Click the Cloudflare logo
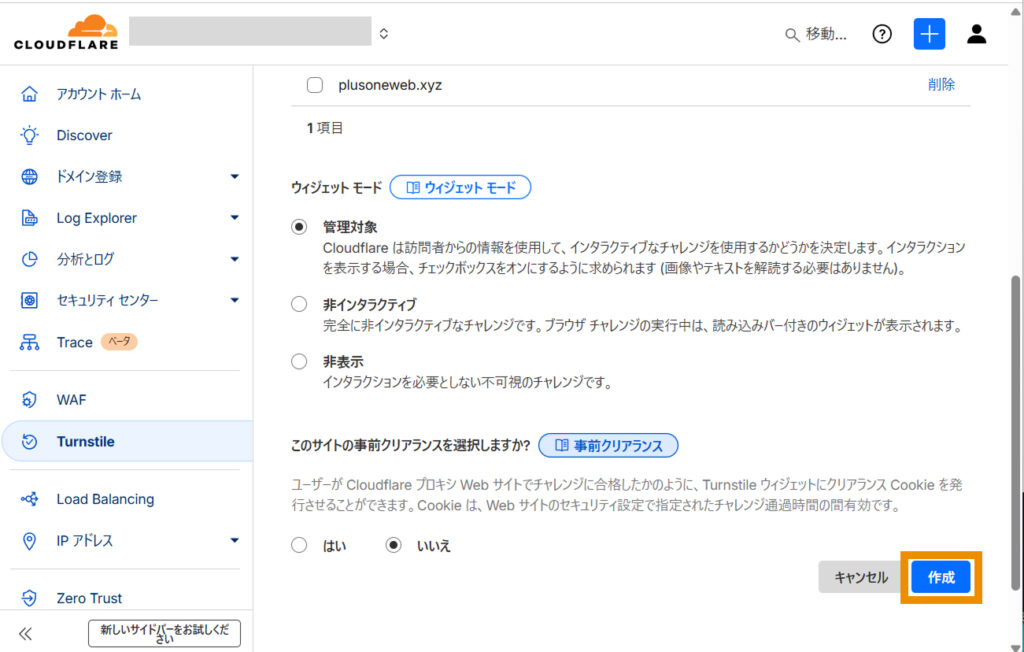This screenshot has height=652, width=1024. (66, 32)
